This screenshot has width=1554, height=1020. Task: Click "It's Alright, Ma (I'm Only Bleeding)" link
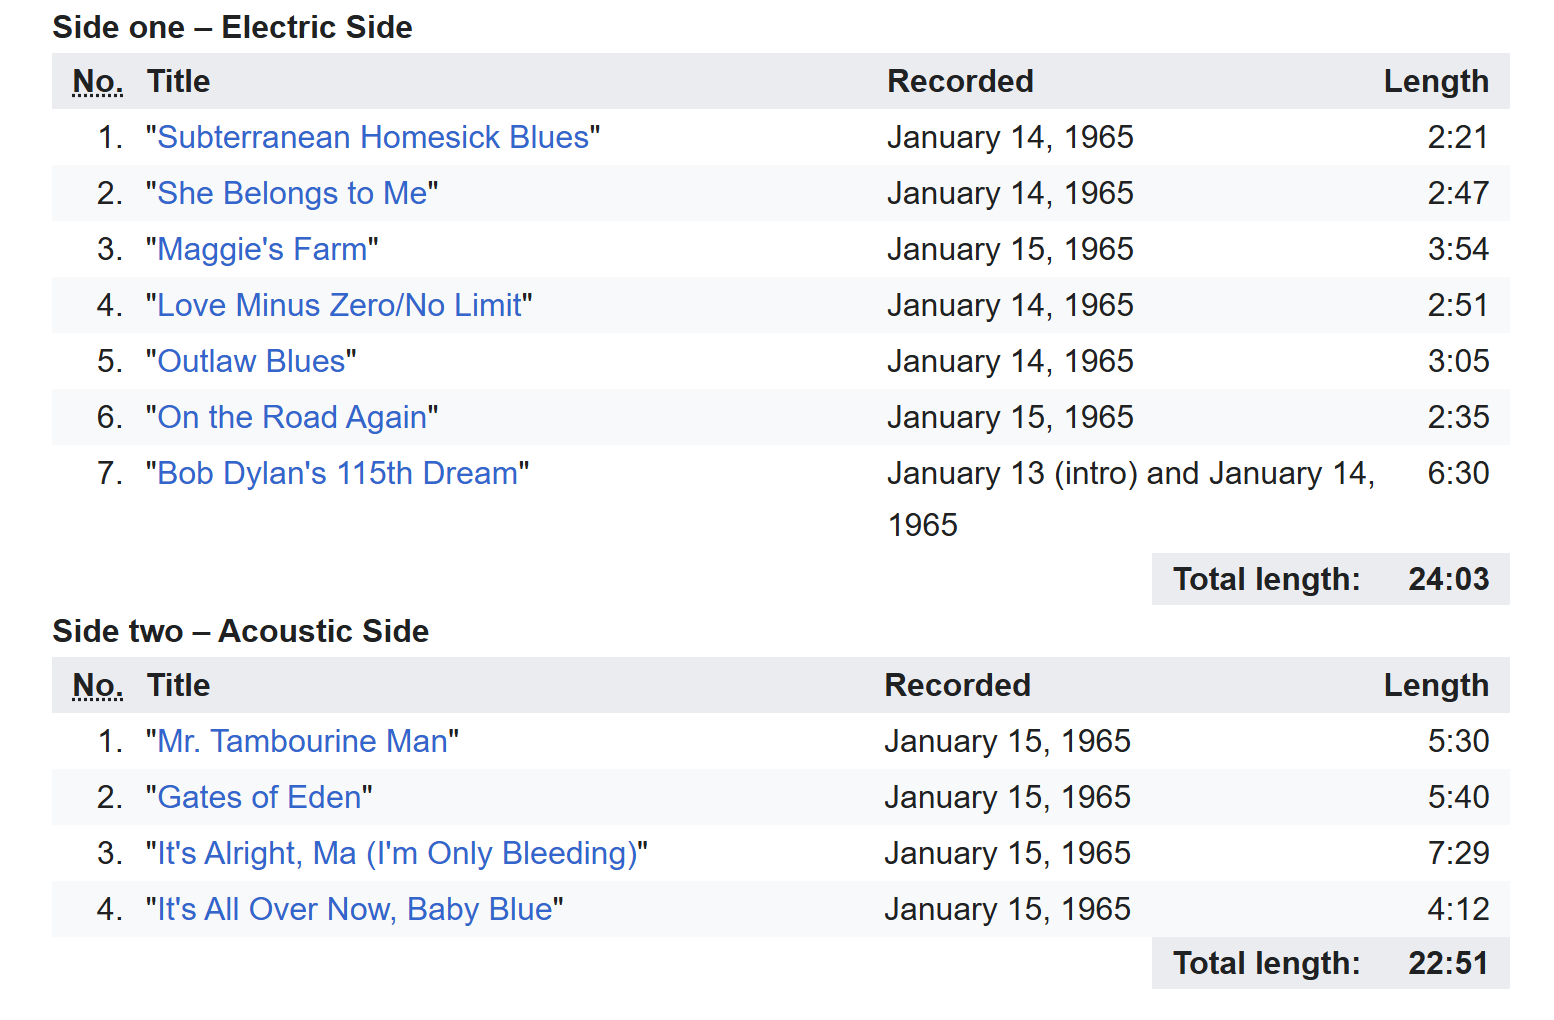[x=397, y=853]
